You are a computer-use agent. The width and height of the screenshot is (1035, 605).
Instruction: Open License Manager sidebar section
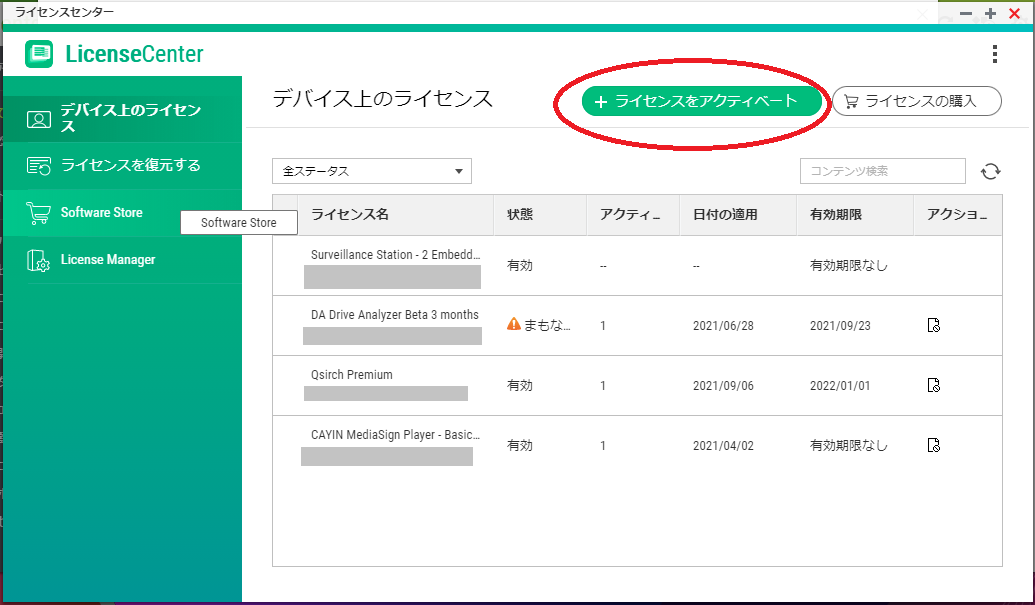click(x=122, y=260)
